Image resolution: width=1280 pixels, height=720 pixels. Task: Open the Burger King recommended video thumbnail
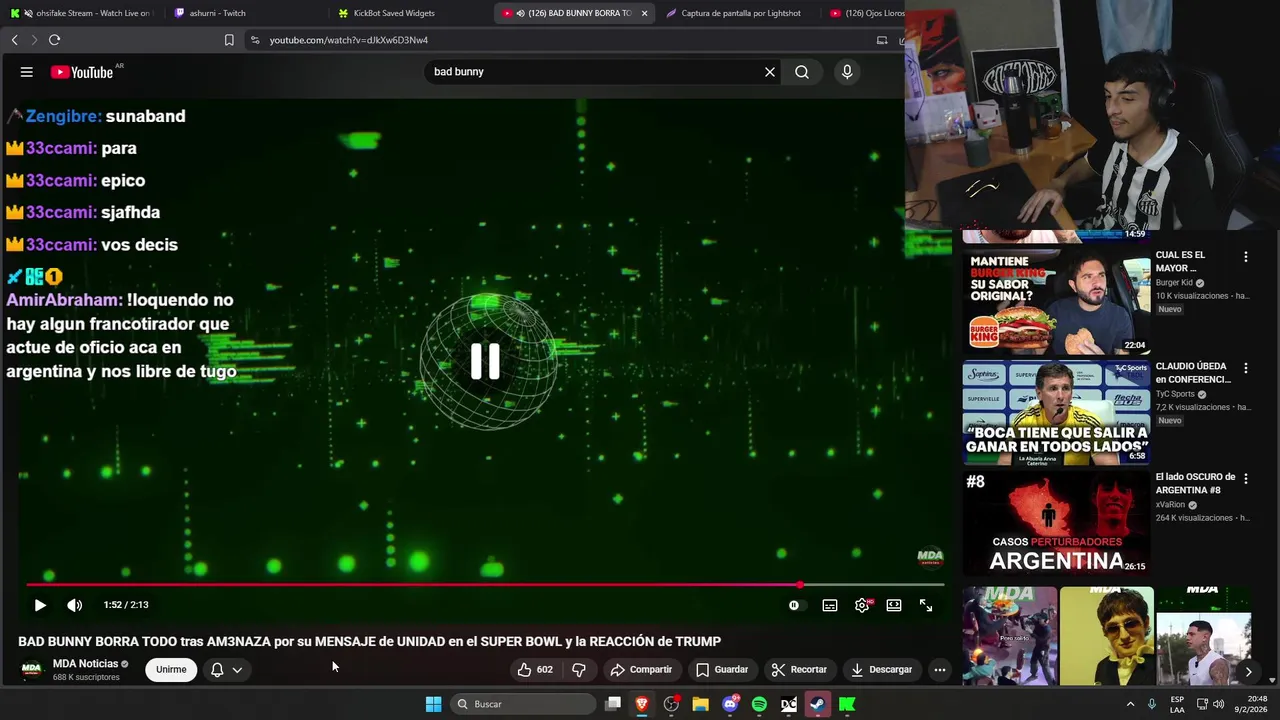1056,301
